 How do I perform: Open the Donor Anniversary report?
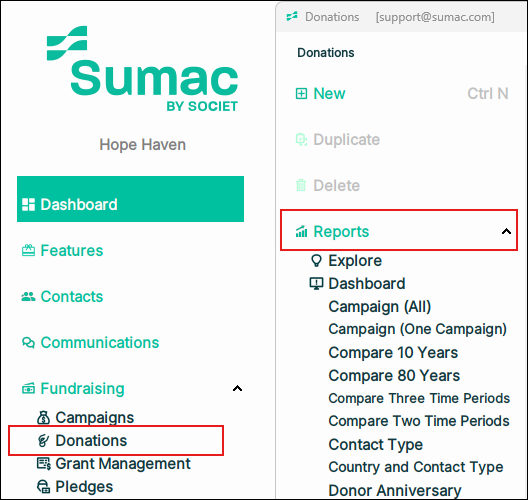(395, 491)
